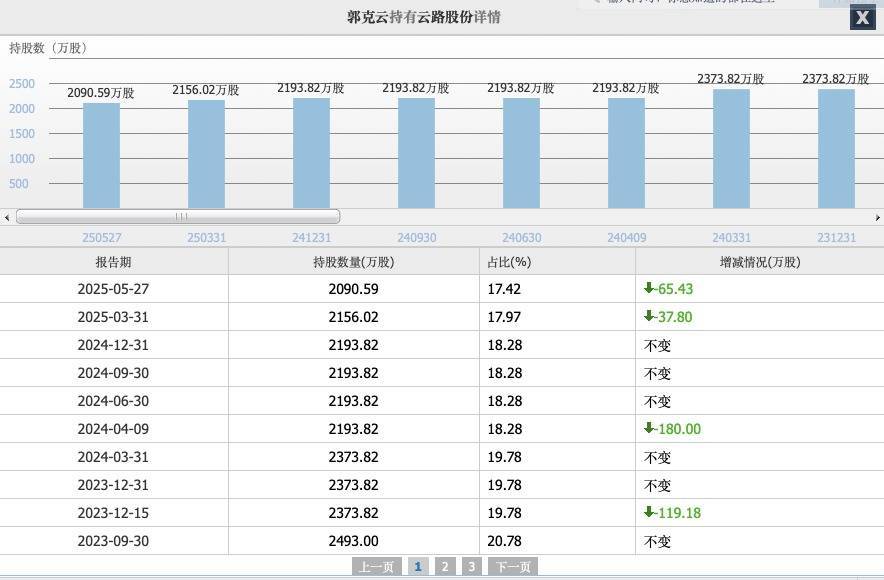The height and width of the screenshot is (580, 884).
Task: Click the chart scrollbar right arrow
Action: point(877,217)
